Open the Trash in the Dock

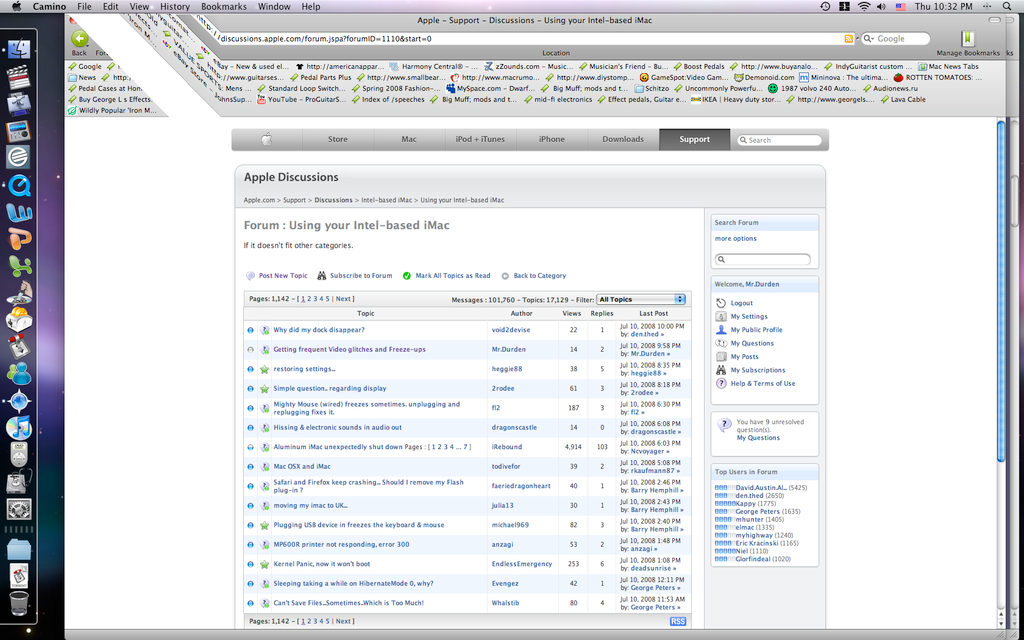[x=19, y=603]
